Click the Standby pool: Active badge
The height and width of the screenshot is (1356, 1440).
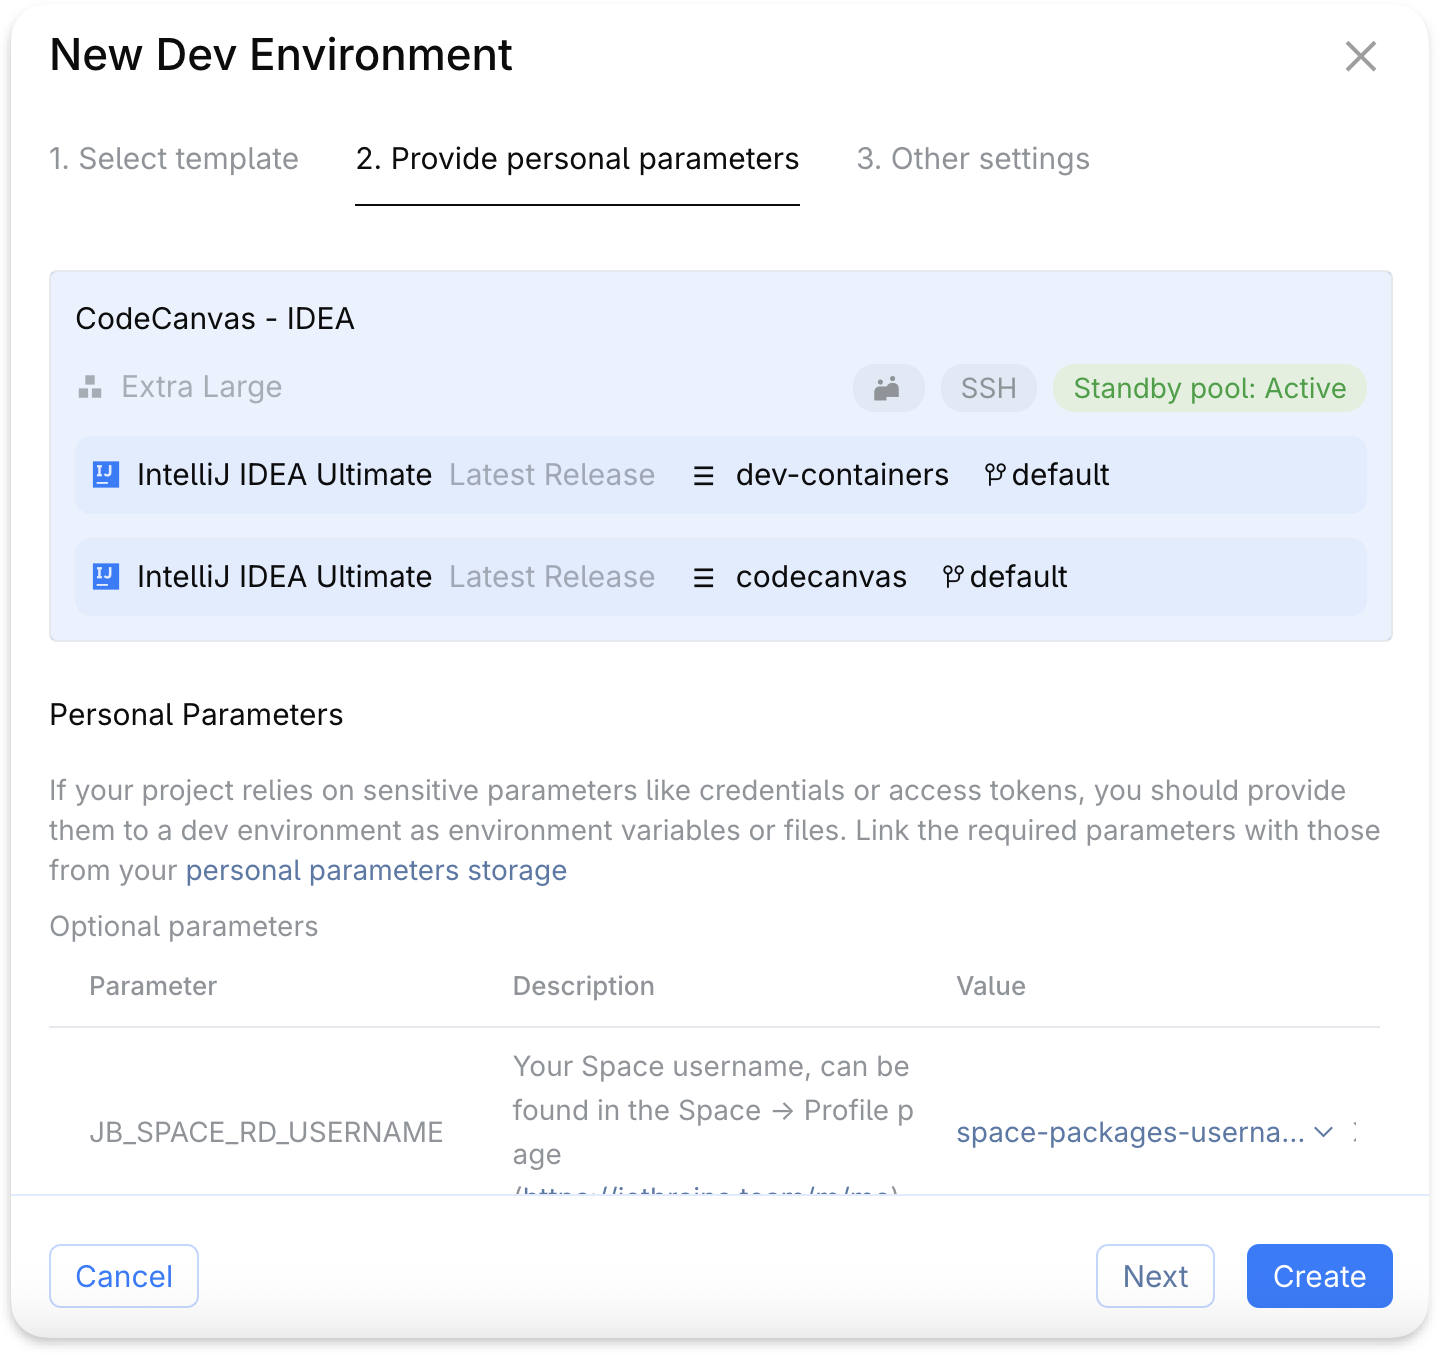coord(1209,388)
